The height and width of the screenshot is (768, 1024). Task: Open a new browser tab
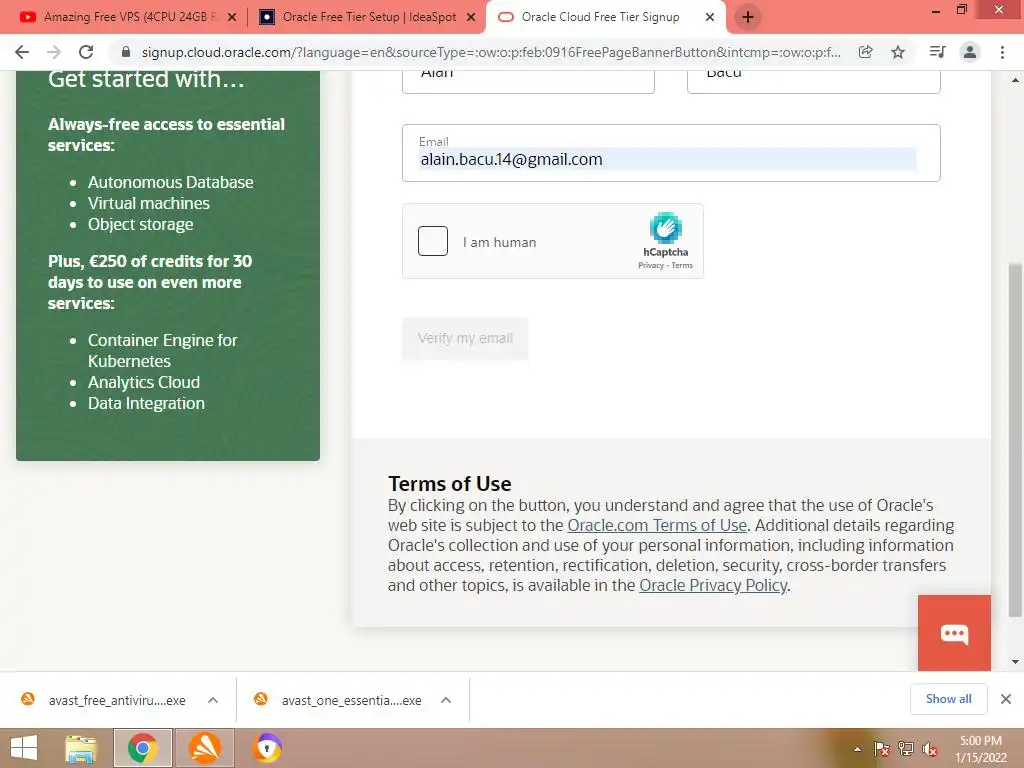point(748,17)
